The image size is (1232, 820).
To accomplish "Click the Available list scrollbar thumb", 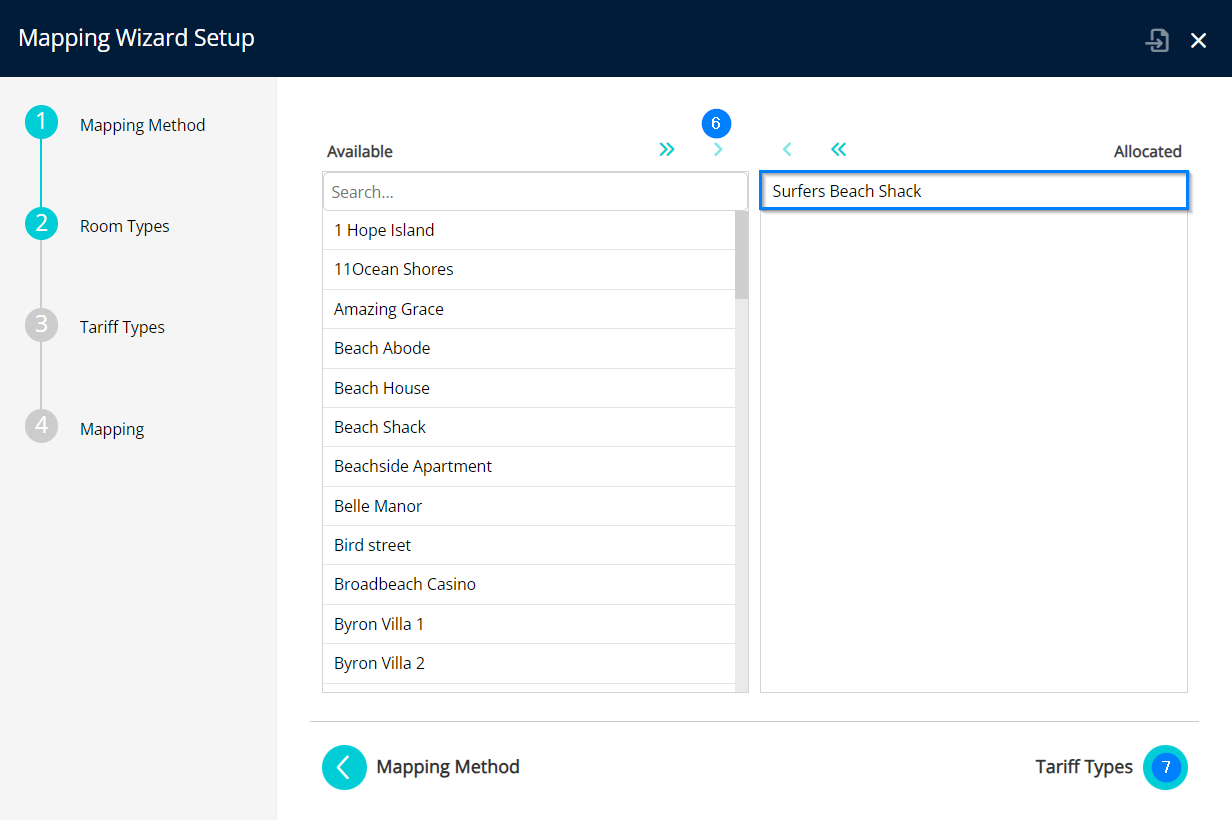I will pos(741,255).
